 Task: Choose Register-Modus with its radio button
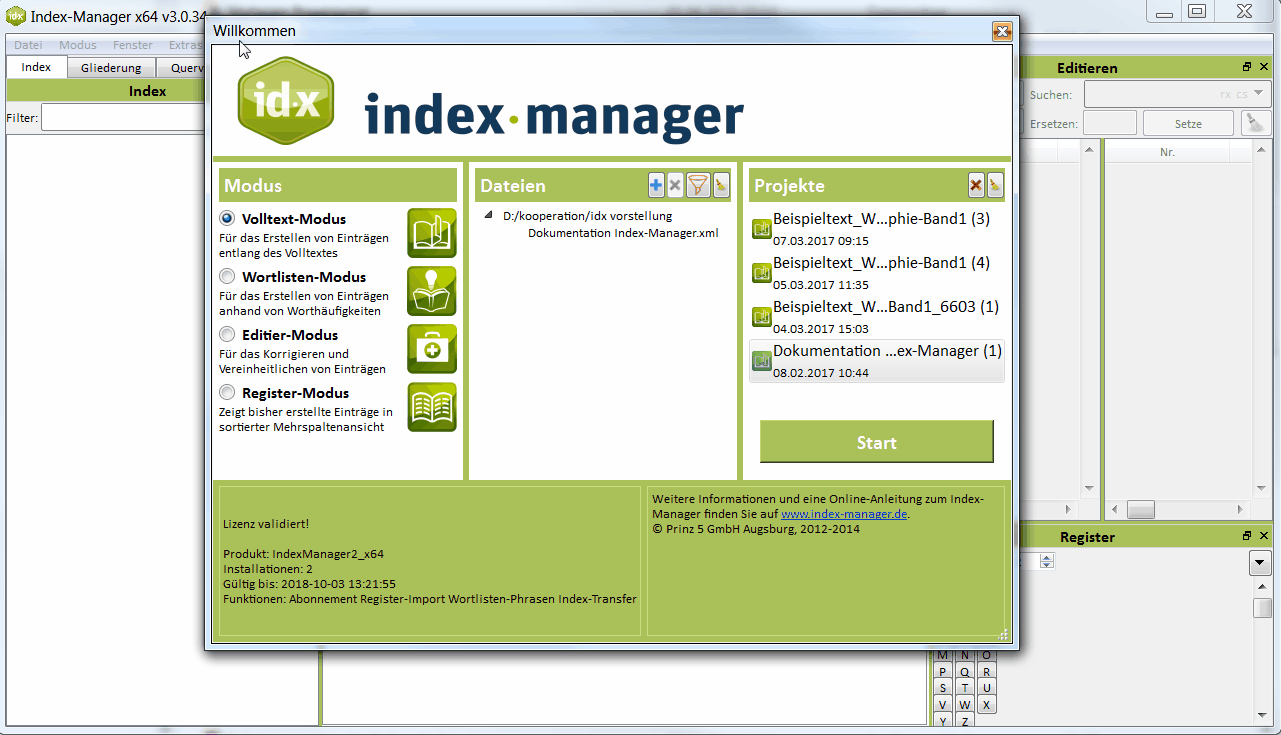227,392
